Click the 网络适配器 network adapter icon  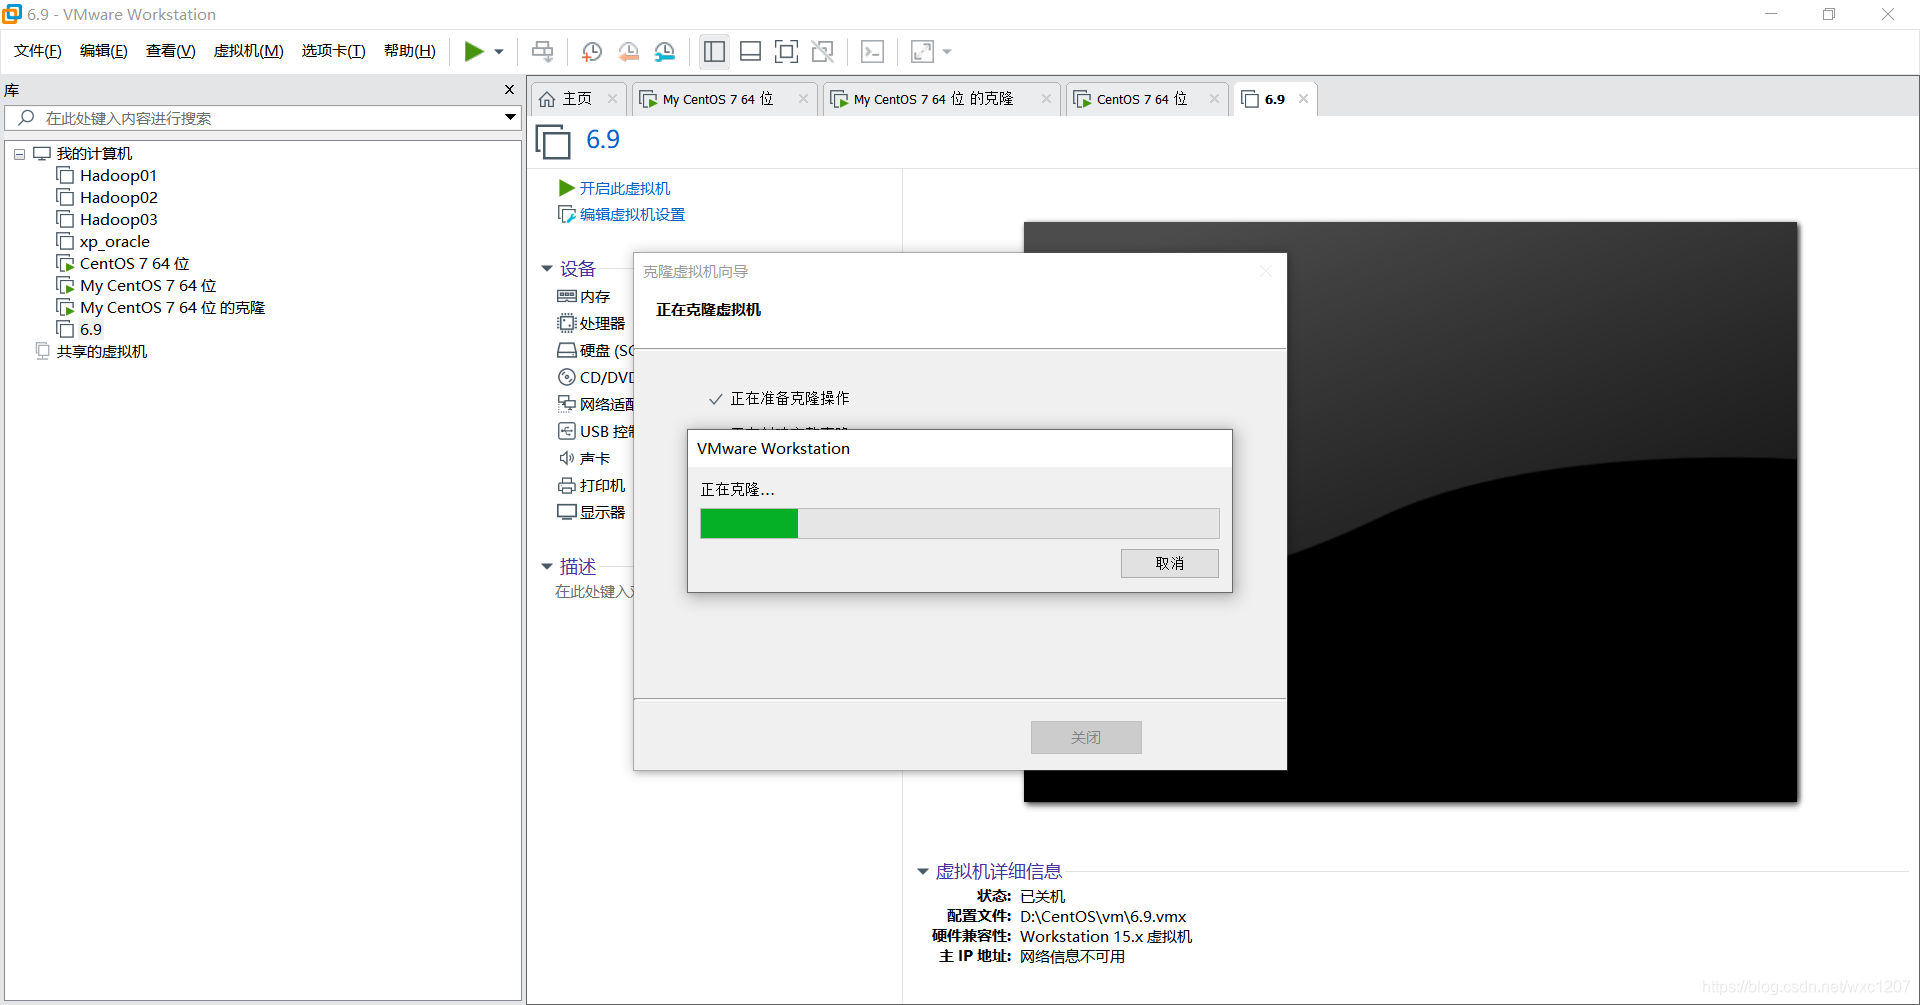[x=566, y=404]
